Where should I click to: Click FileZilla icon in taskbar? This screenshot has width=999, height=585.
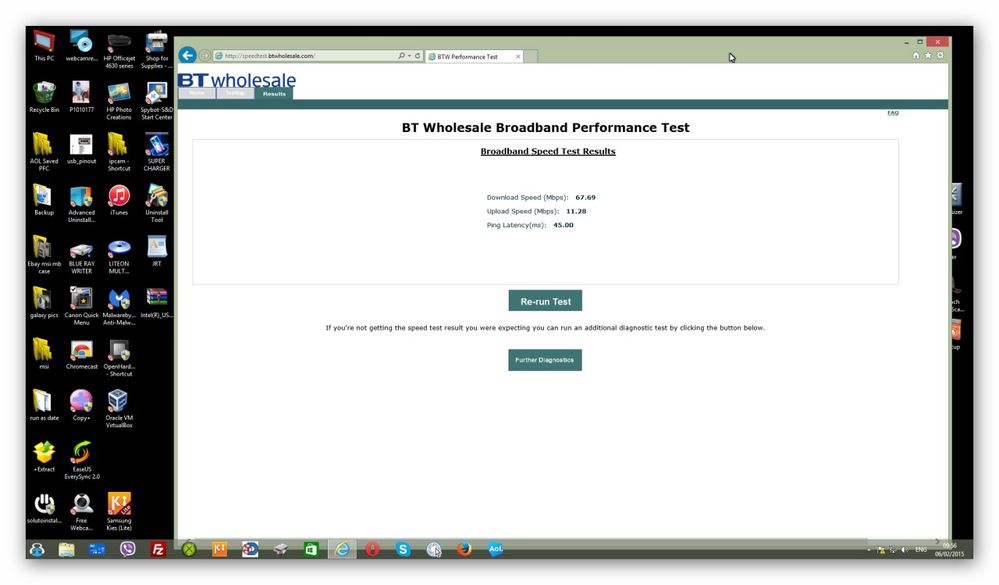pos(157,549)
